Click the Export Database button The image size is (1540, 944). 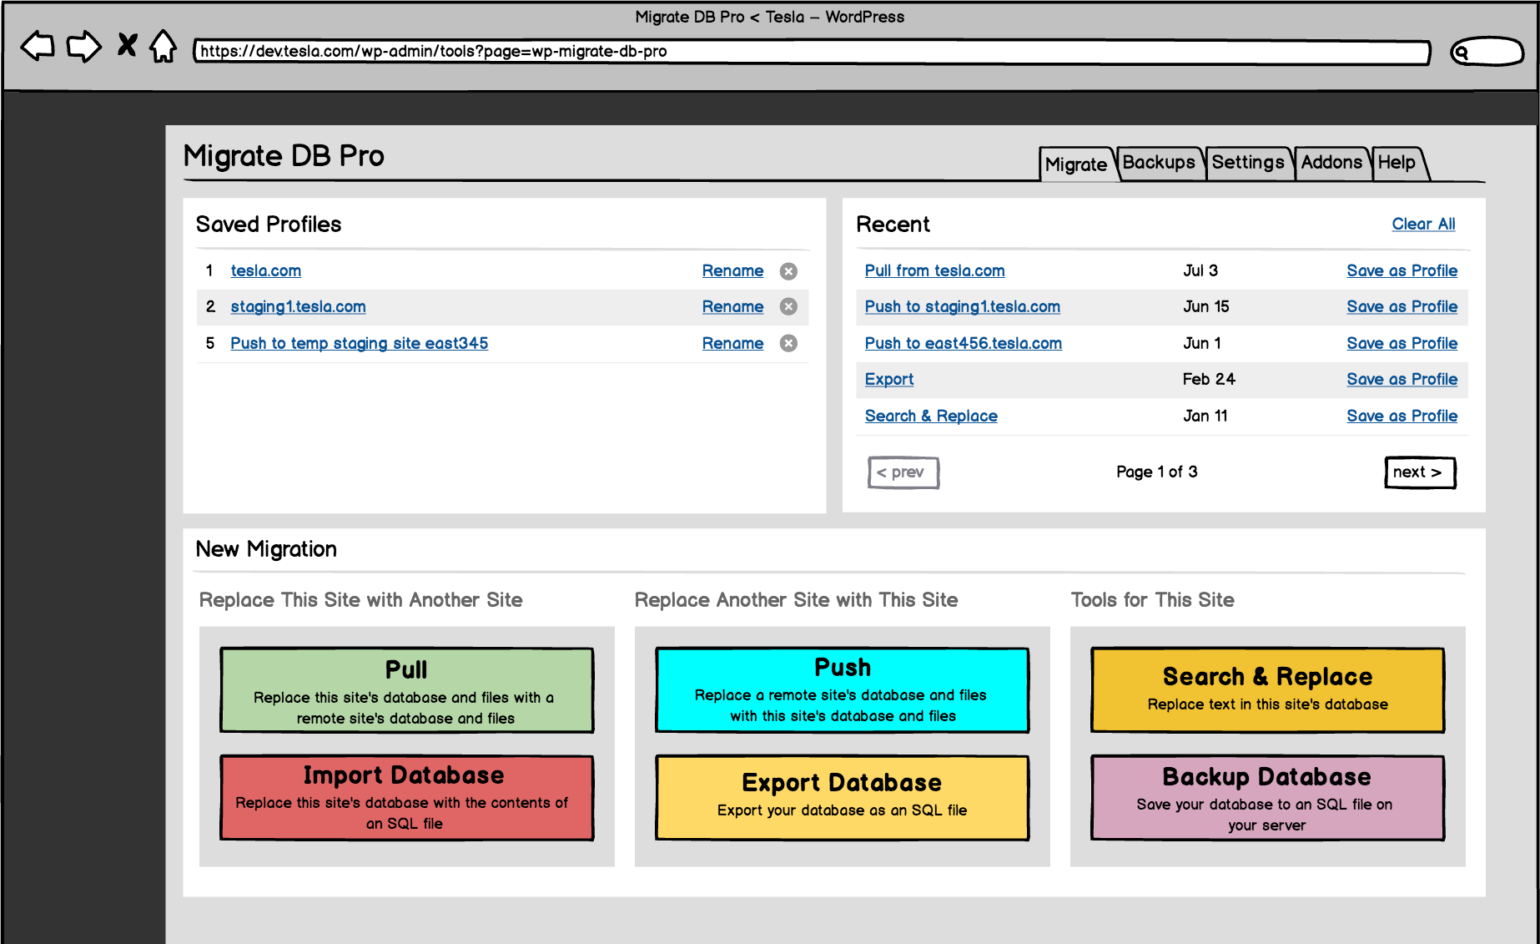coord(842,797)
